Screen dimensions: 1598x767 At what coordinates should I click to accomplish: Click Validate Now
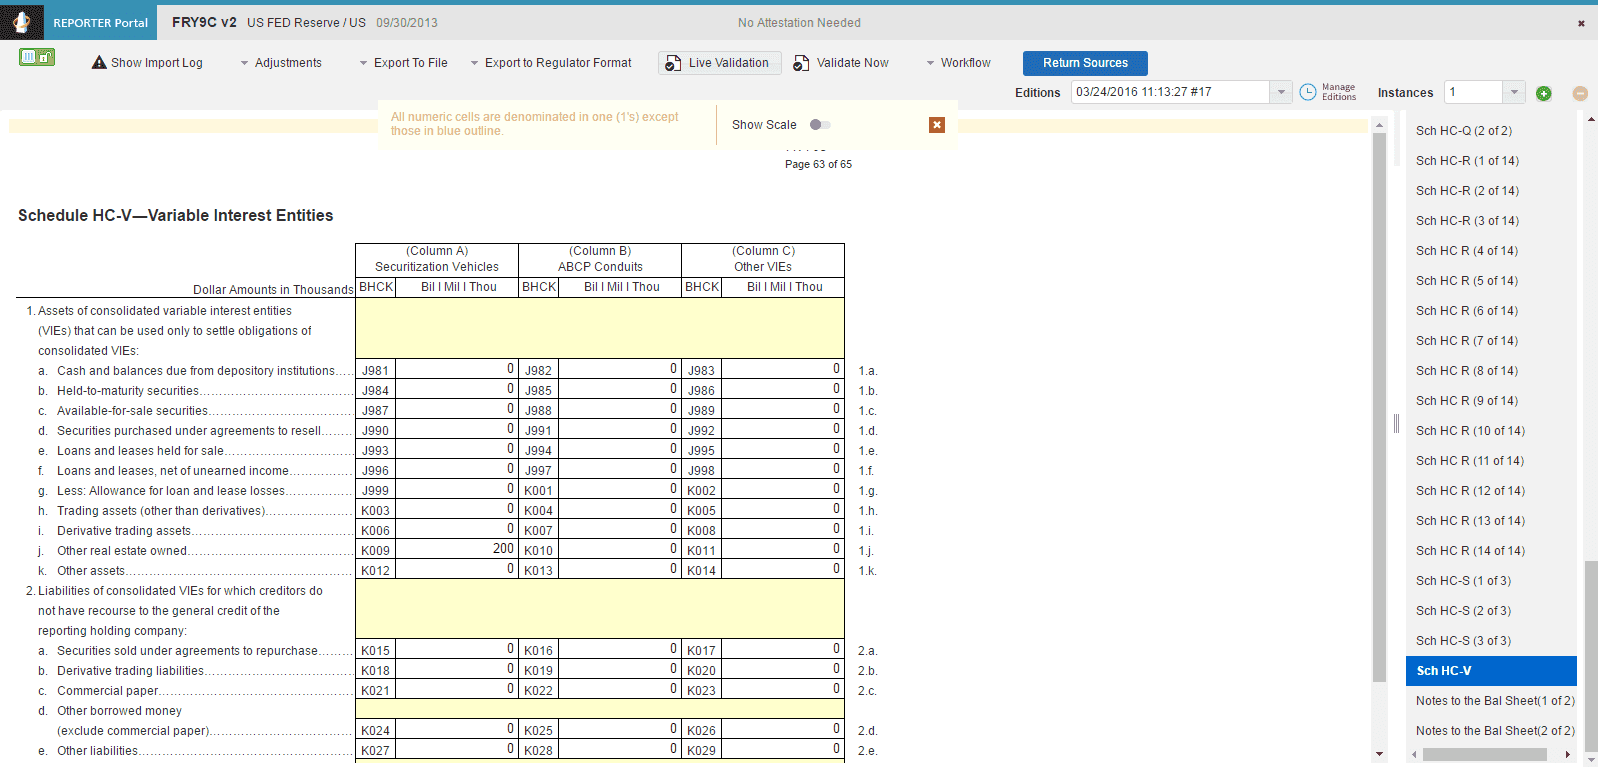pos(841,63)
